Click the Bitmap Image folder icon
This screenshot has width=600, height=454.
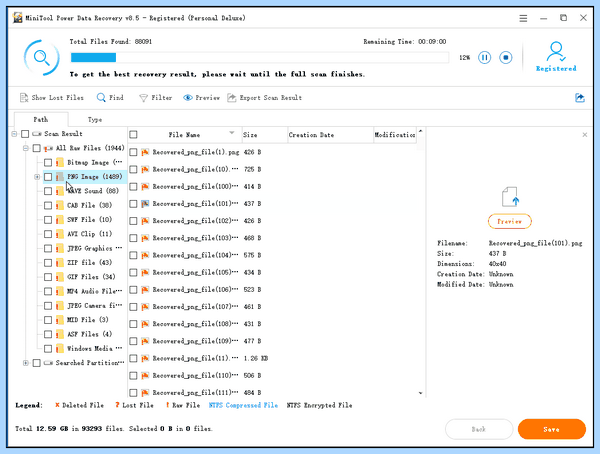coord(60,163)
